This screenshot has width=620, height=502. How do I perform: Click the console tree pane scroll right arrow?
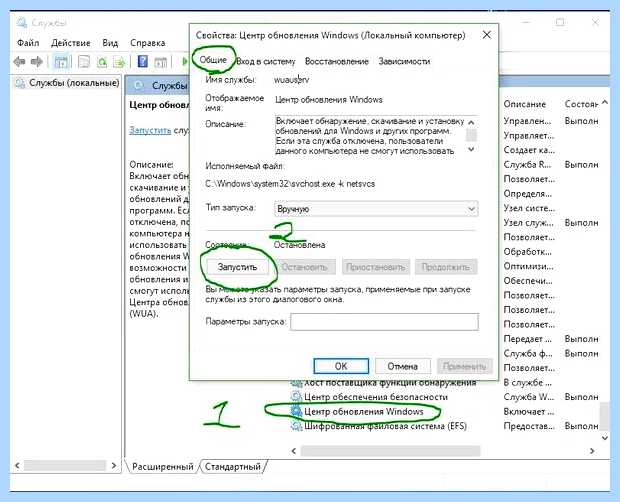tap(113, 466)
